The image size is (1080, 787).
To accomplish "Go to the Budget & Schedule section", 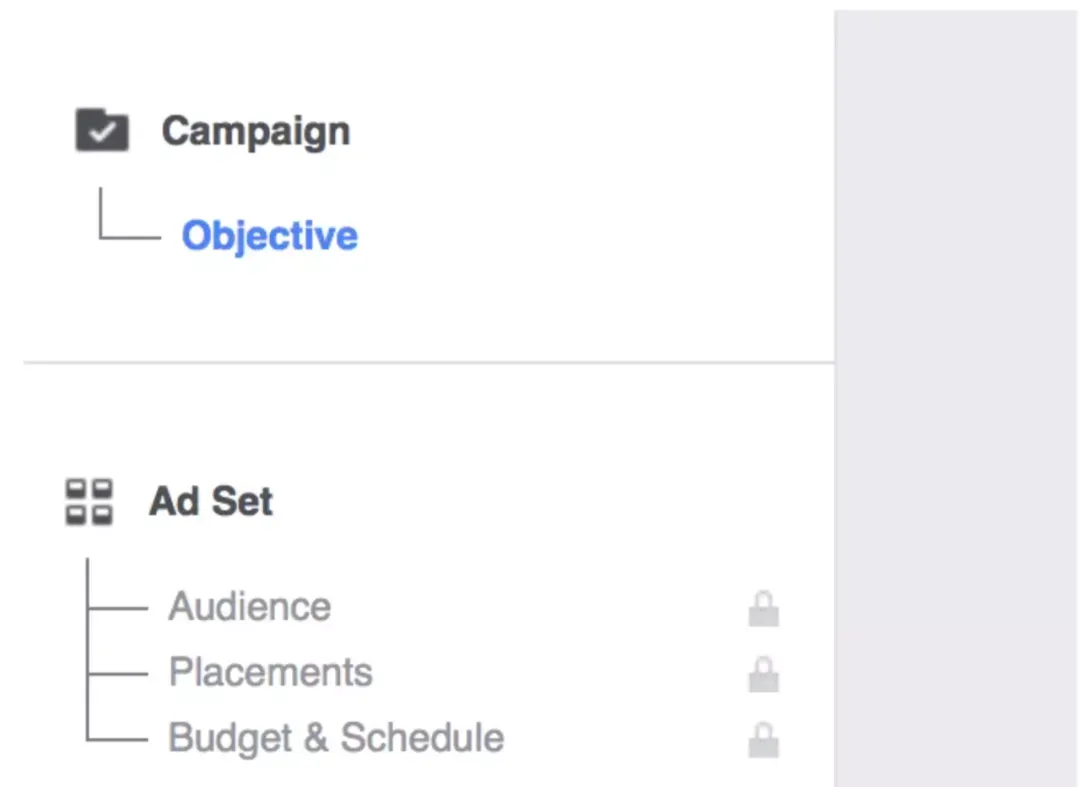I will pos(336,739).
